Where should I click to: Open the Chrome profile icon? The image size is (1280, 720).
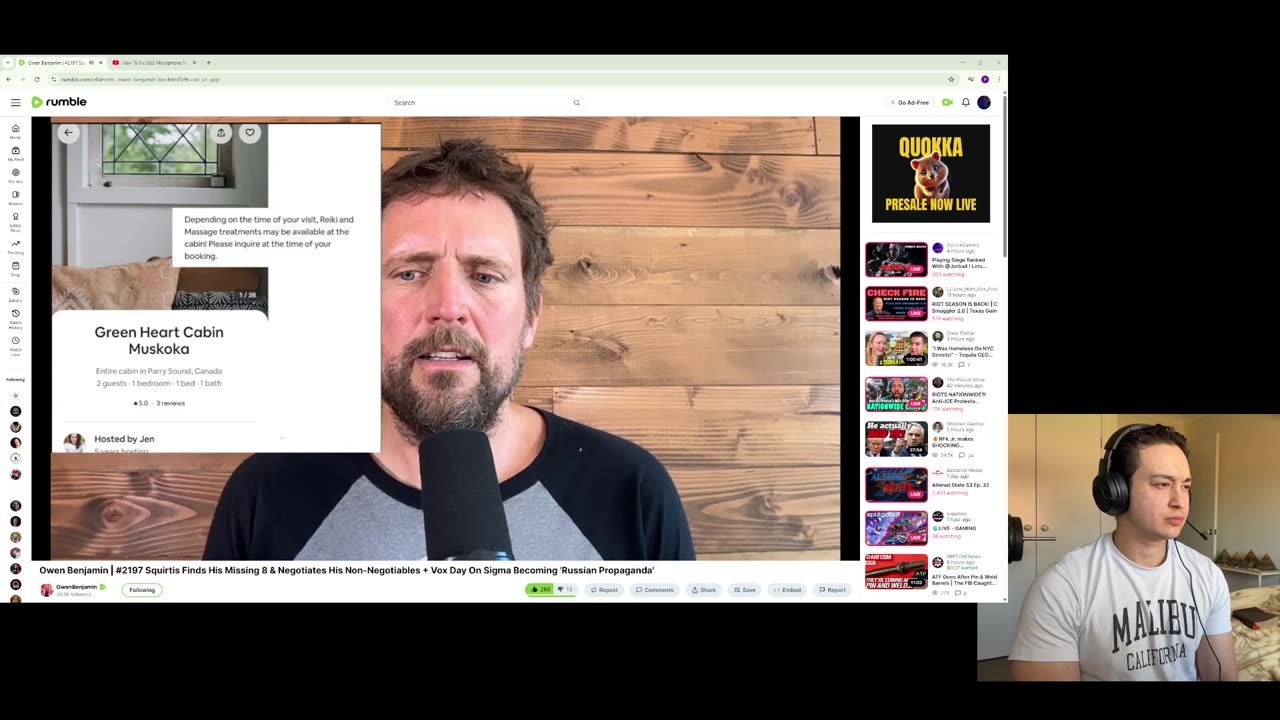click(985, 79)
